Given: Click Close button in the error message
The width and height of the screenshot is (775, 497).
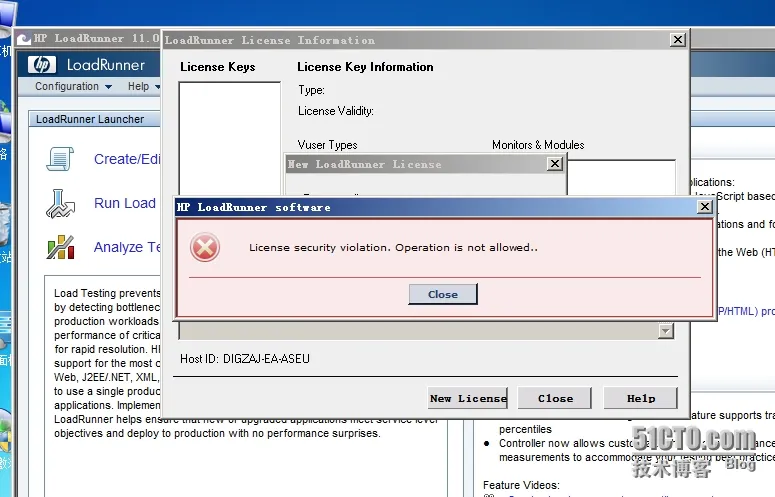Looking at the screenshot, I should click(443, 294).
